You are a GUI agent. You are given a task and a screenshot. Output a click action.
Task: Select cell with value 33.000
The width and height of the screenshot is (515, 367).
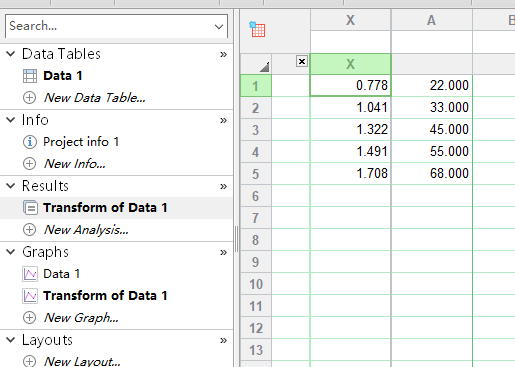point(432,107)
